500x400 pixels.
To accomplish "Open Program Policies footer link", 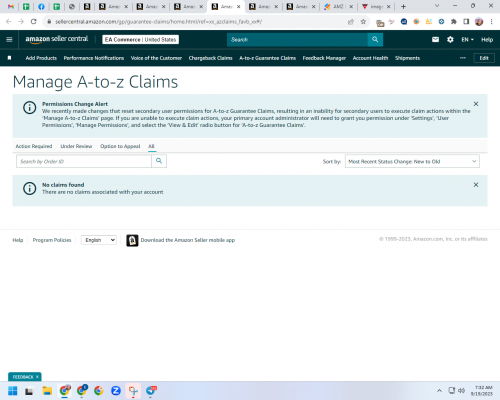I will coord(52,240).
